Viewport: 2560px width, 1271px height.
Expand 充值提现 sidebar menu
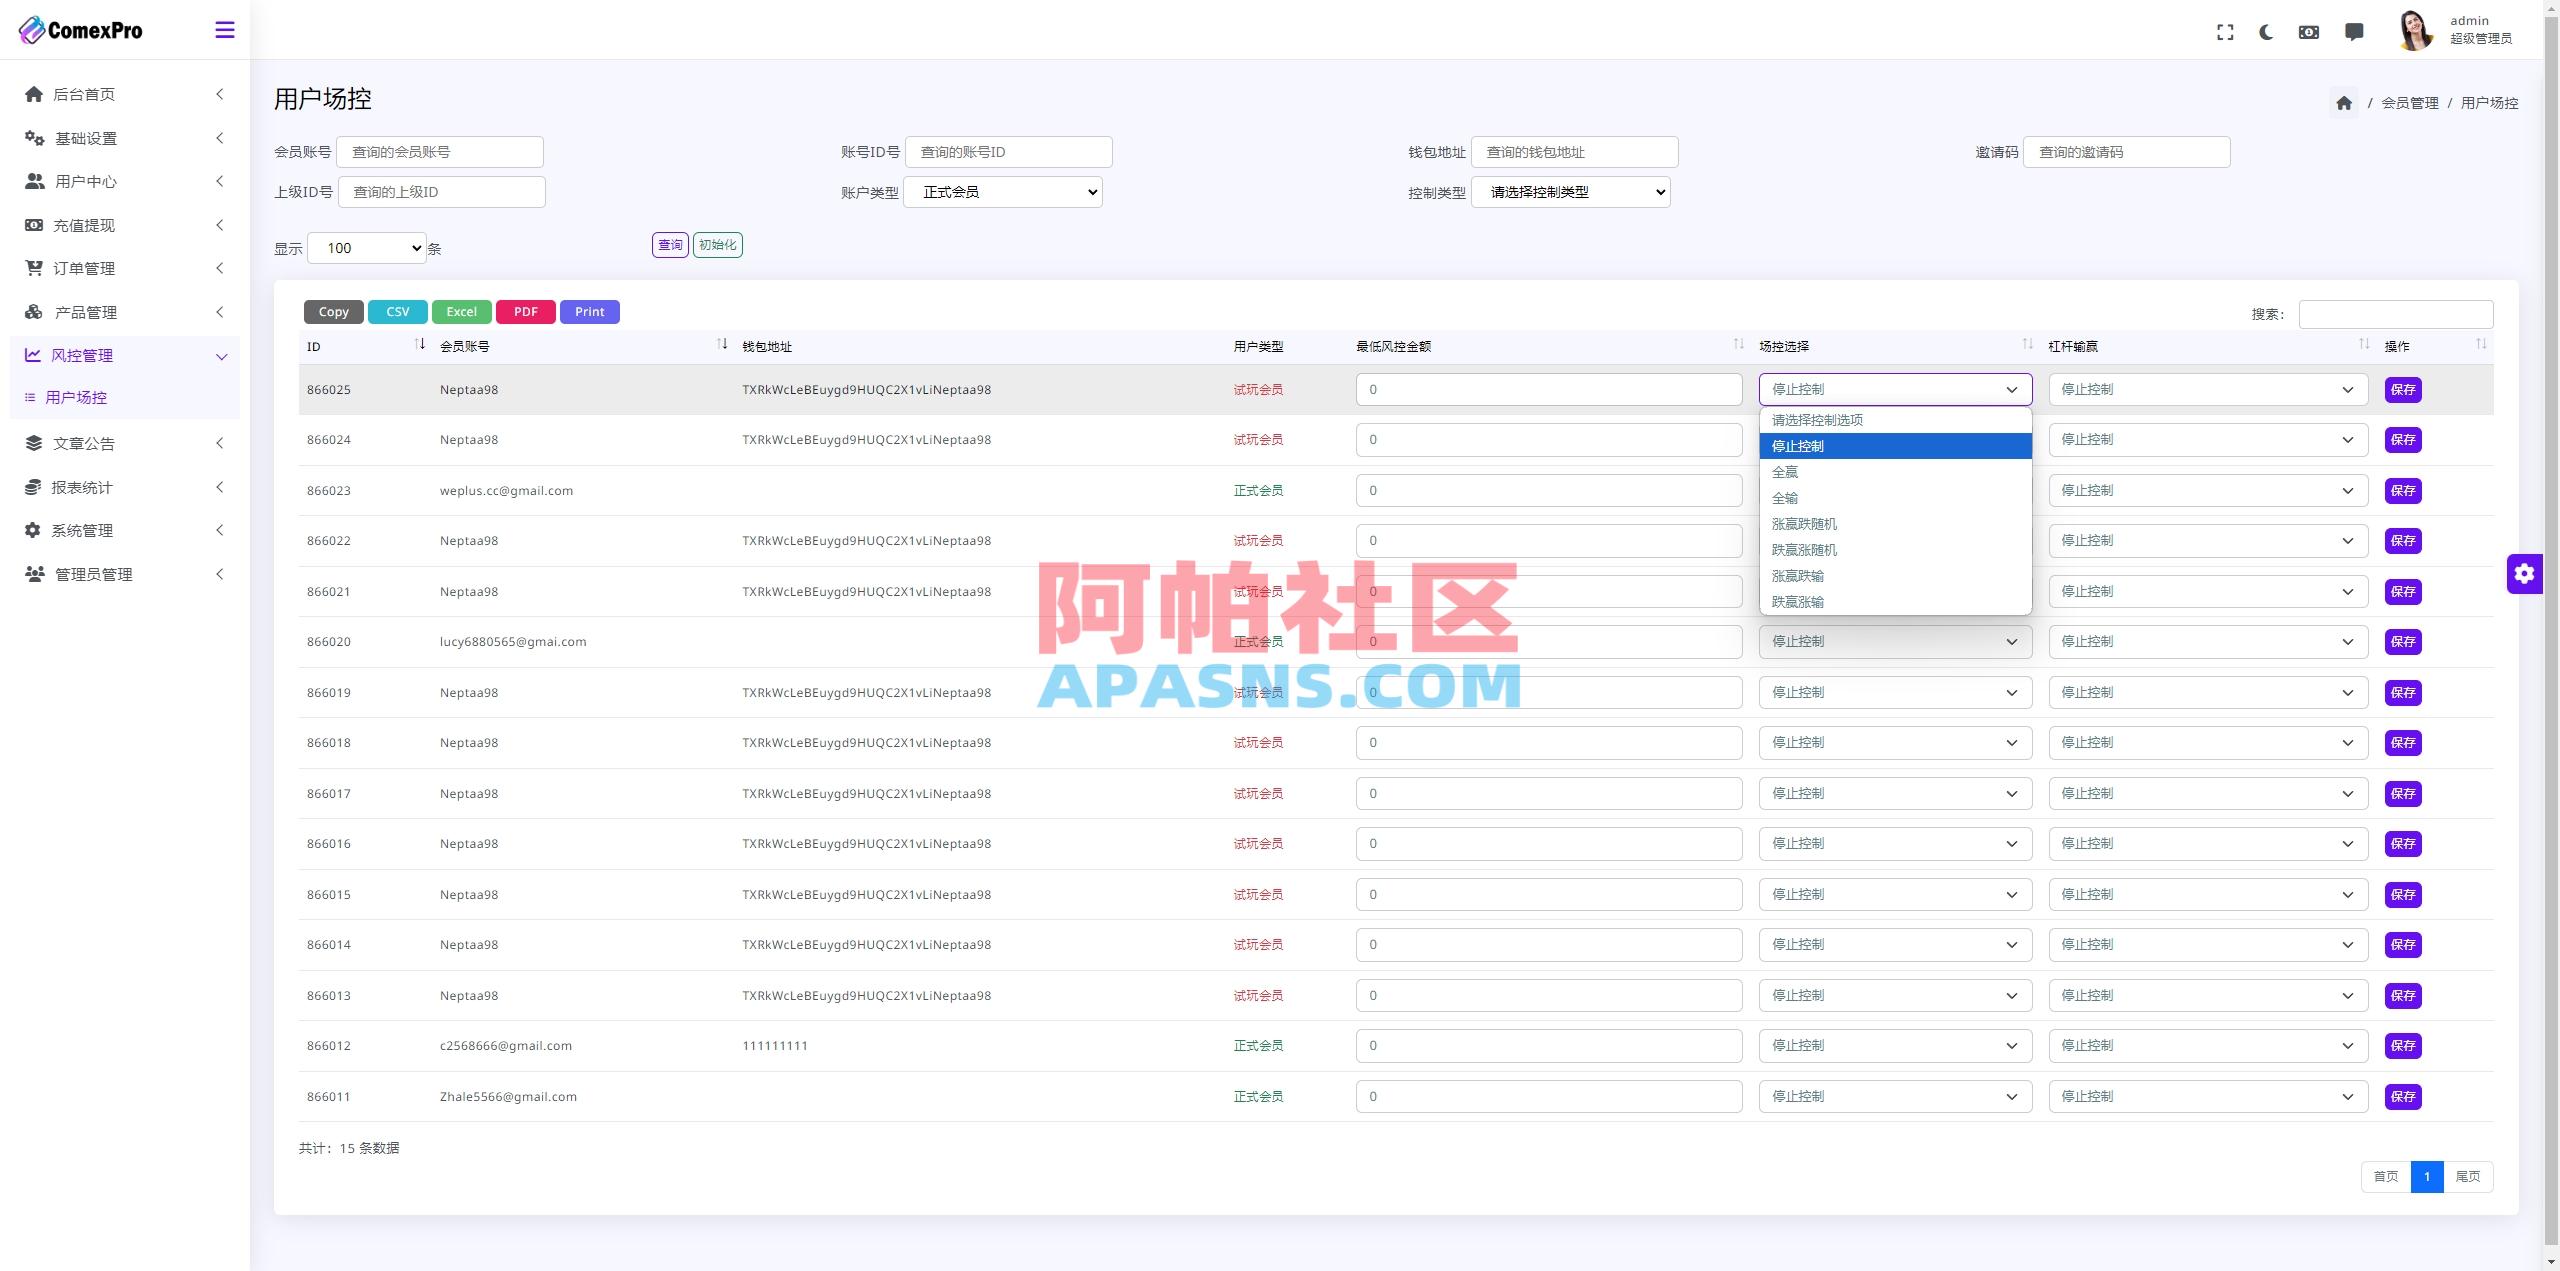(x=125, y=225)
